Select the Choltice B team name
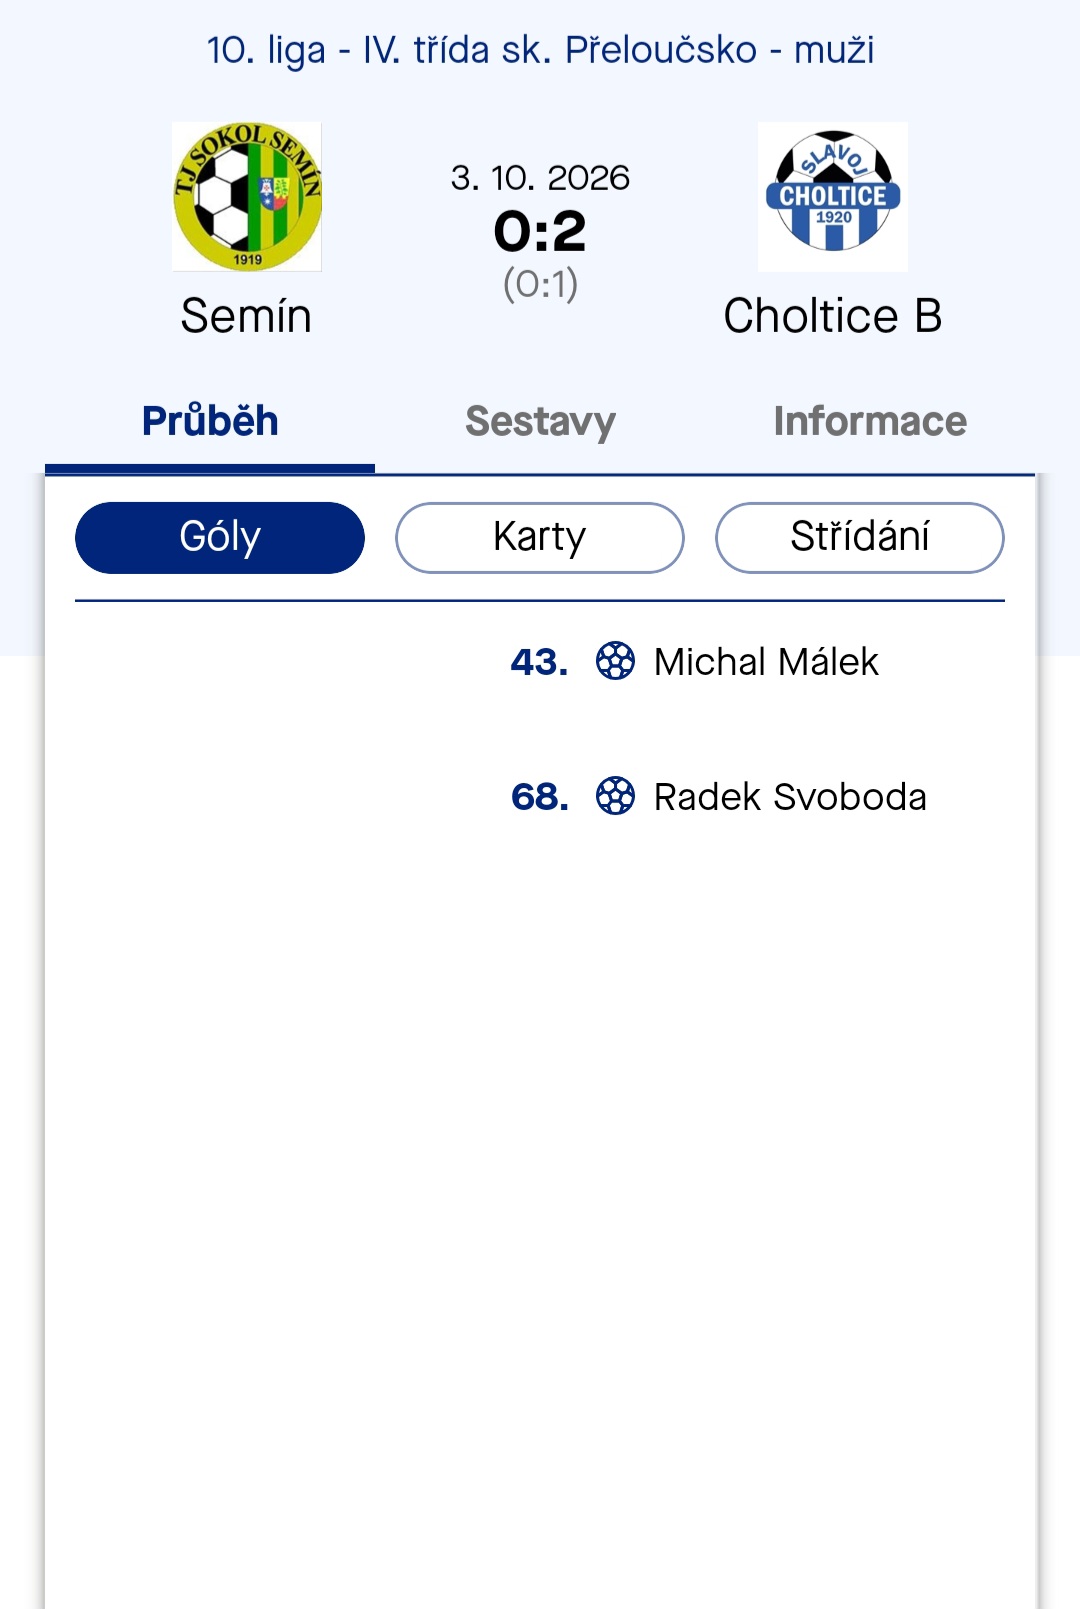This screenshot has width=1080, height=1609. [833, 316]
